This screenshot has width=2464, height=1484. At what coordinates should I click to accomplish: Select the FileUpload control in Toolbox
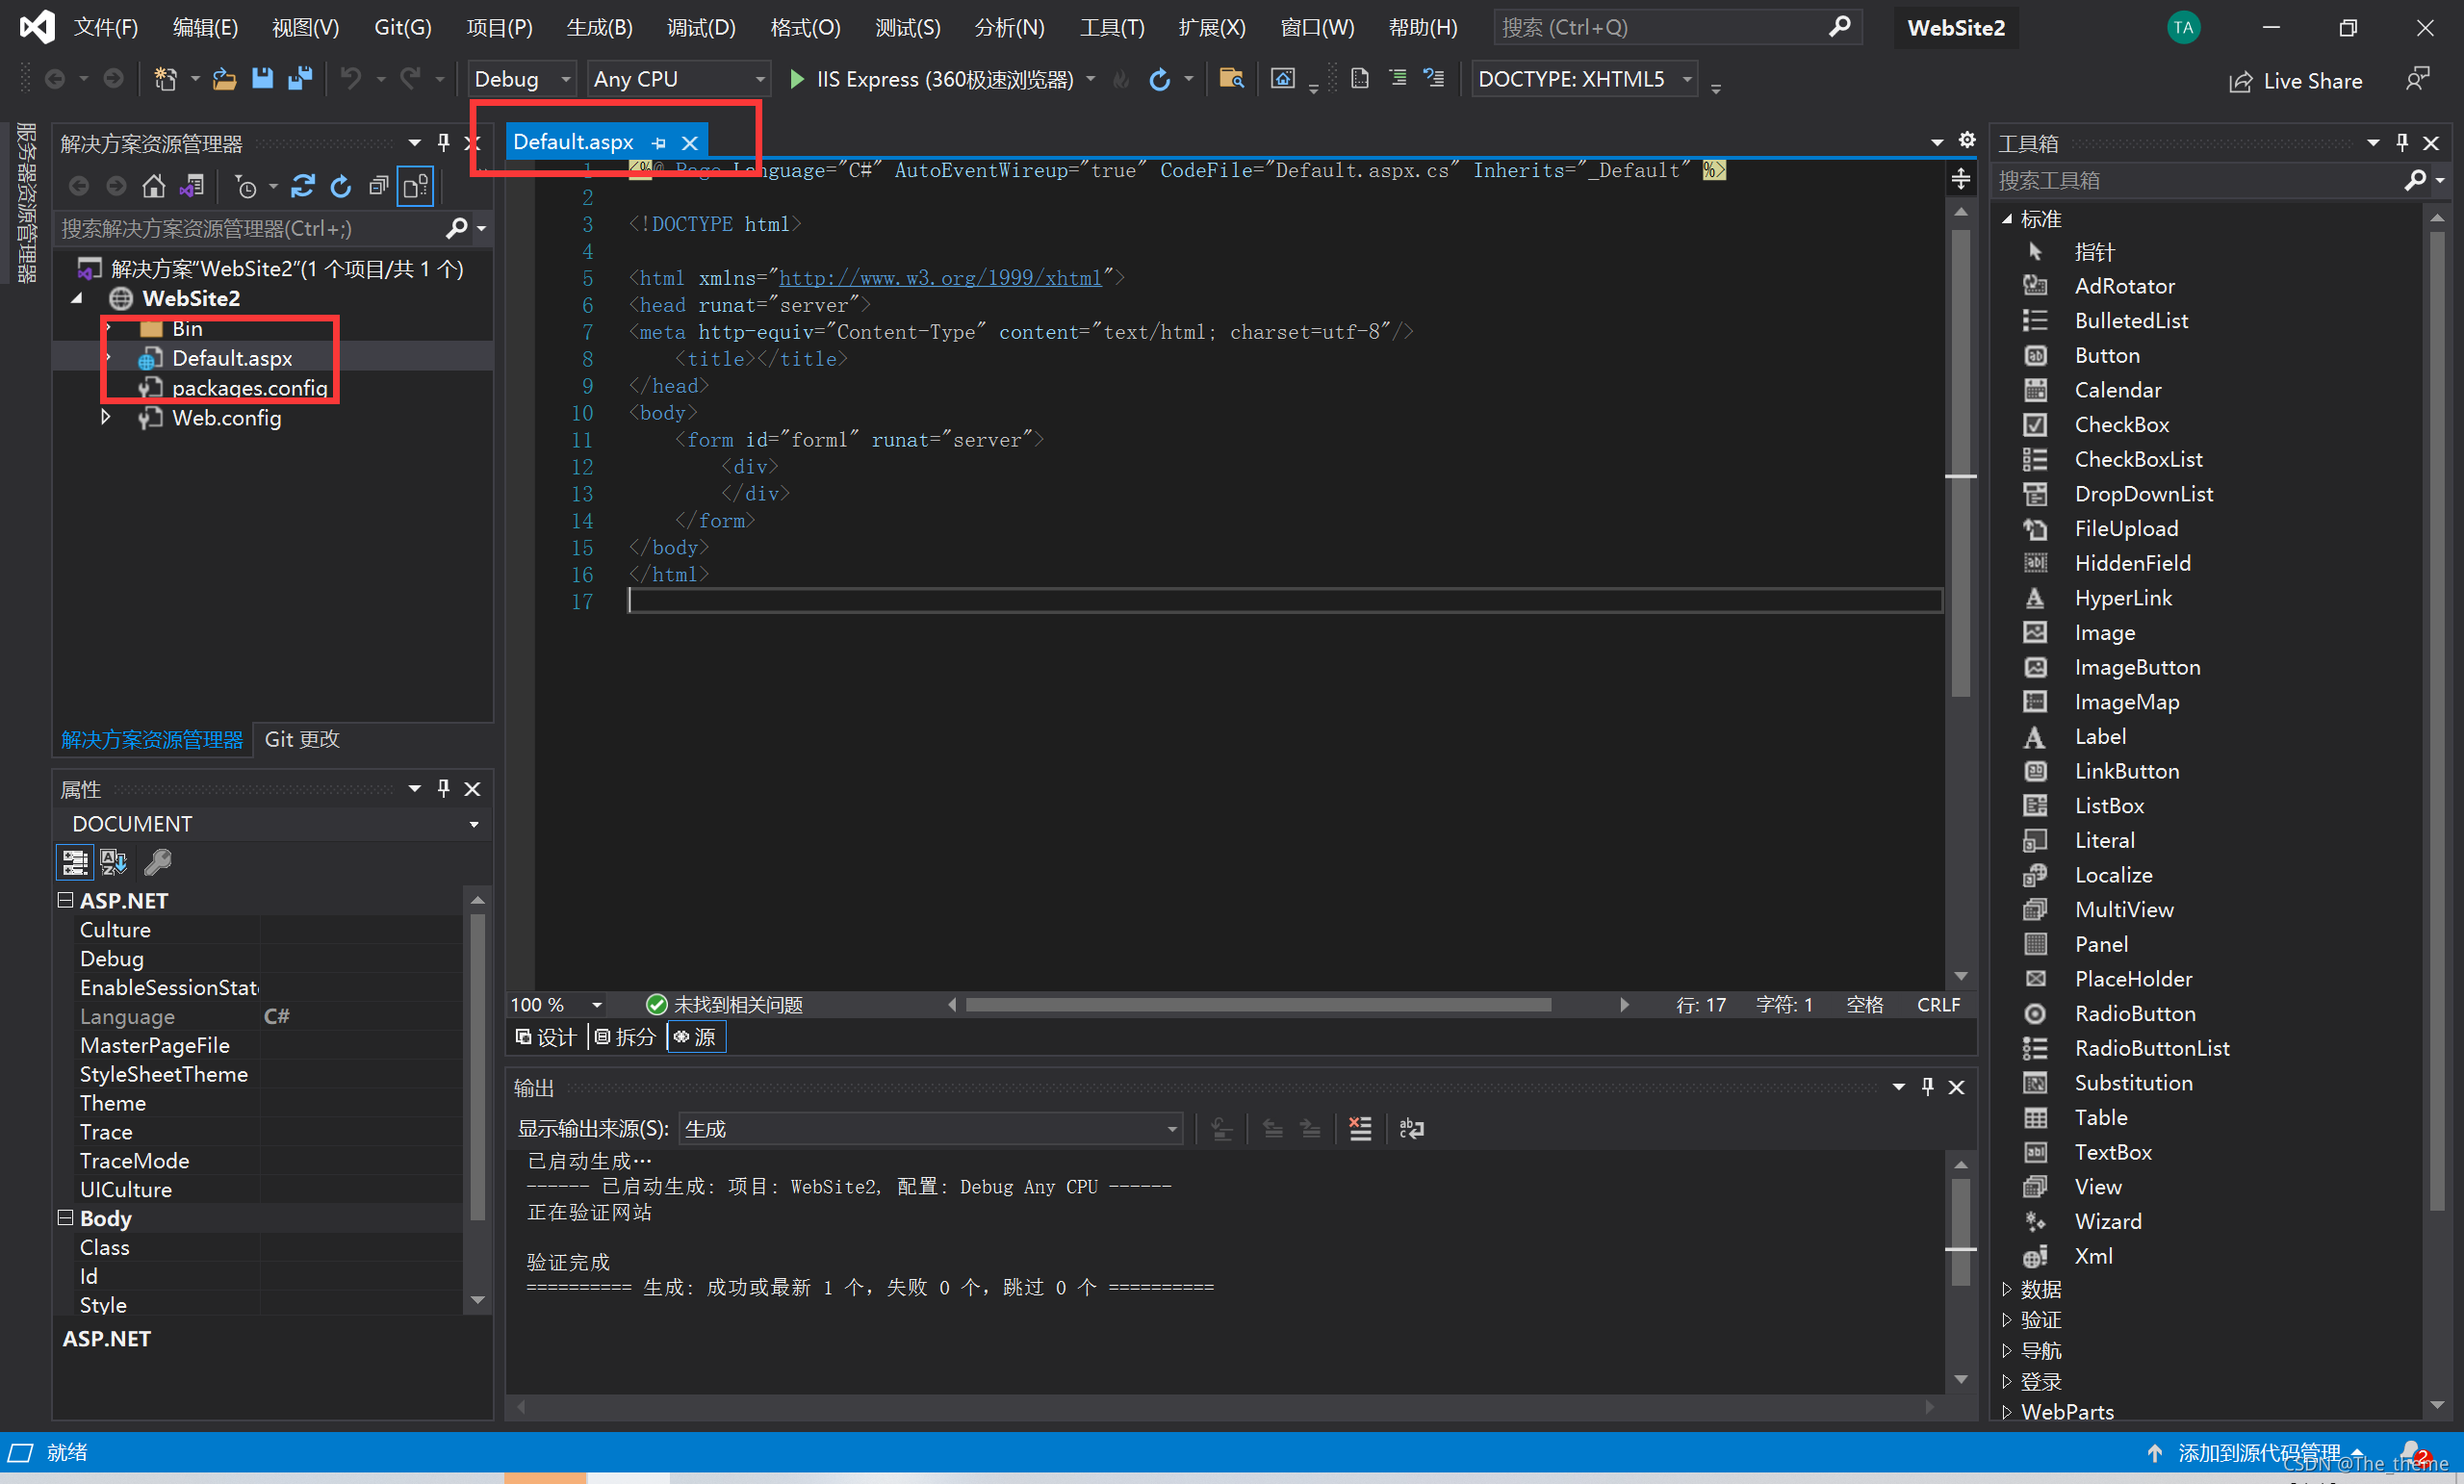coord(2126,529)
